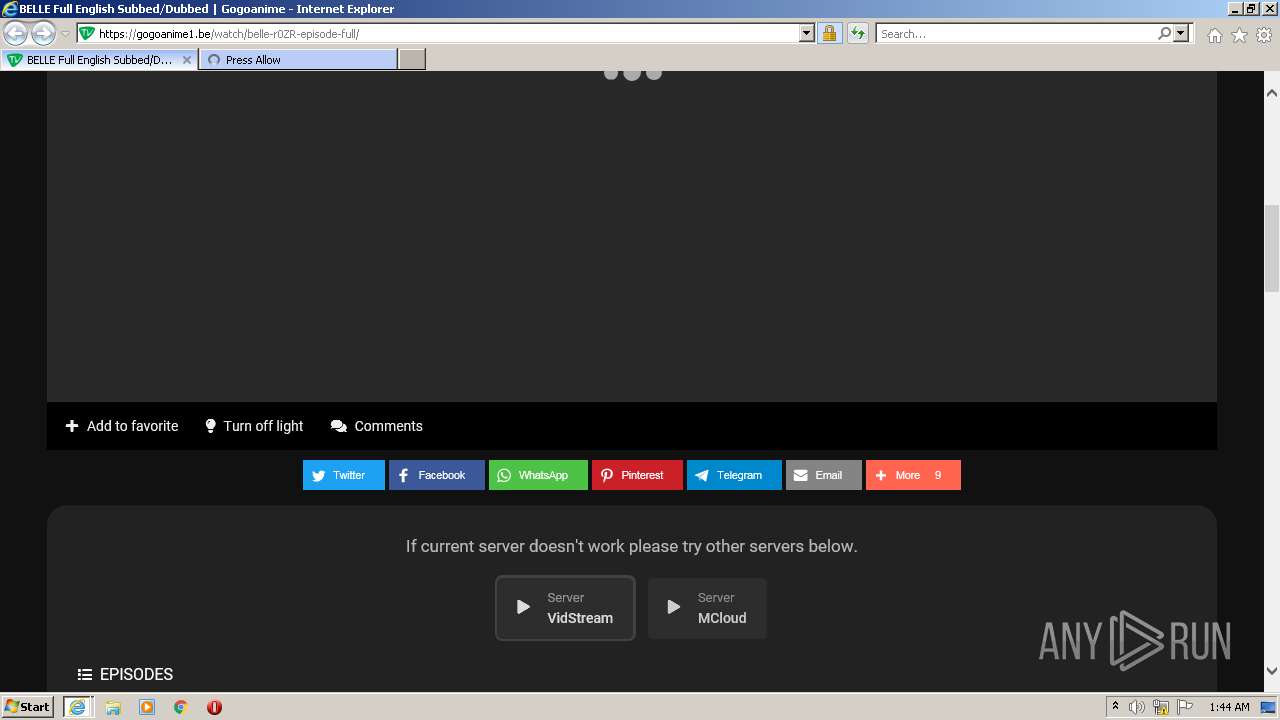The height and width of the screenshot is (720, 1280).
Task: Add video to favorite
Action: click(122, 426)
